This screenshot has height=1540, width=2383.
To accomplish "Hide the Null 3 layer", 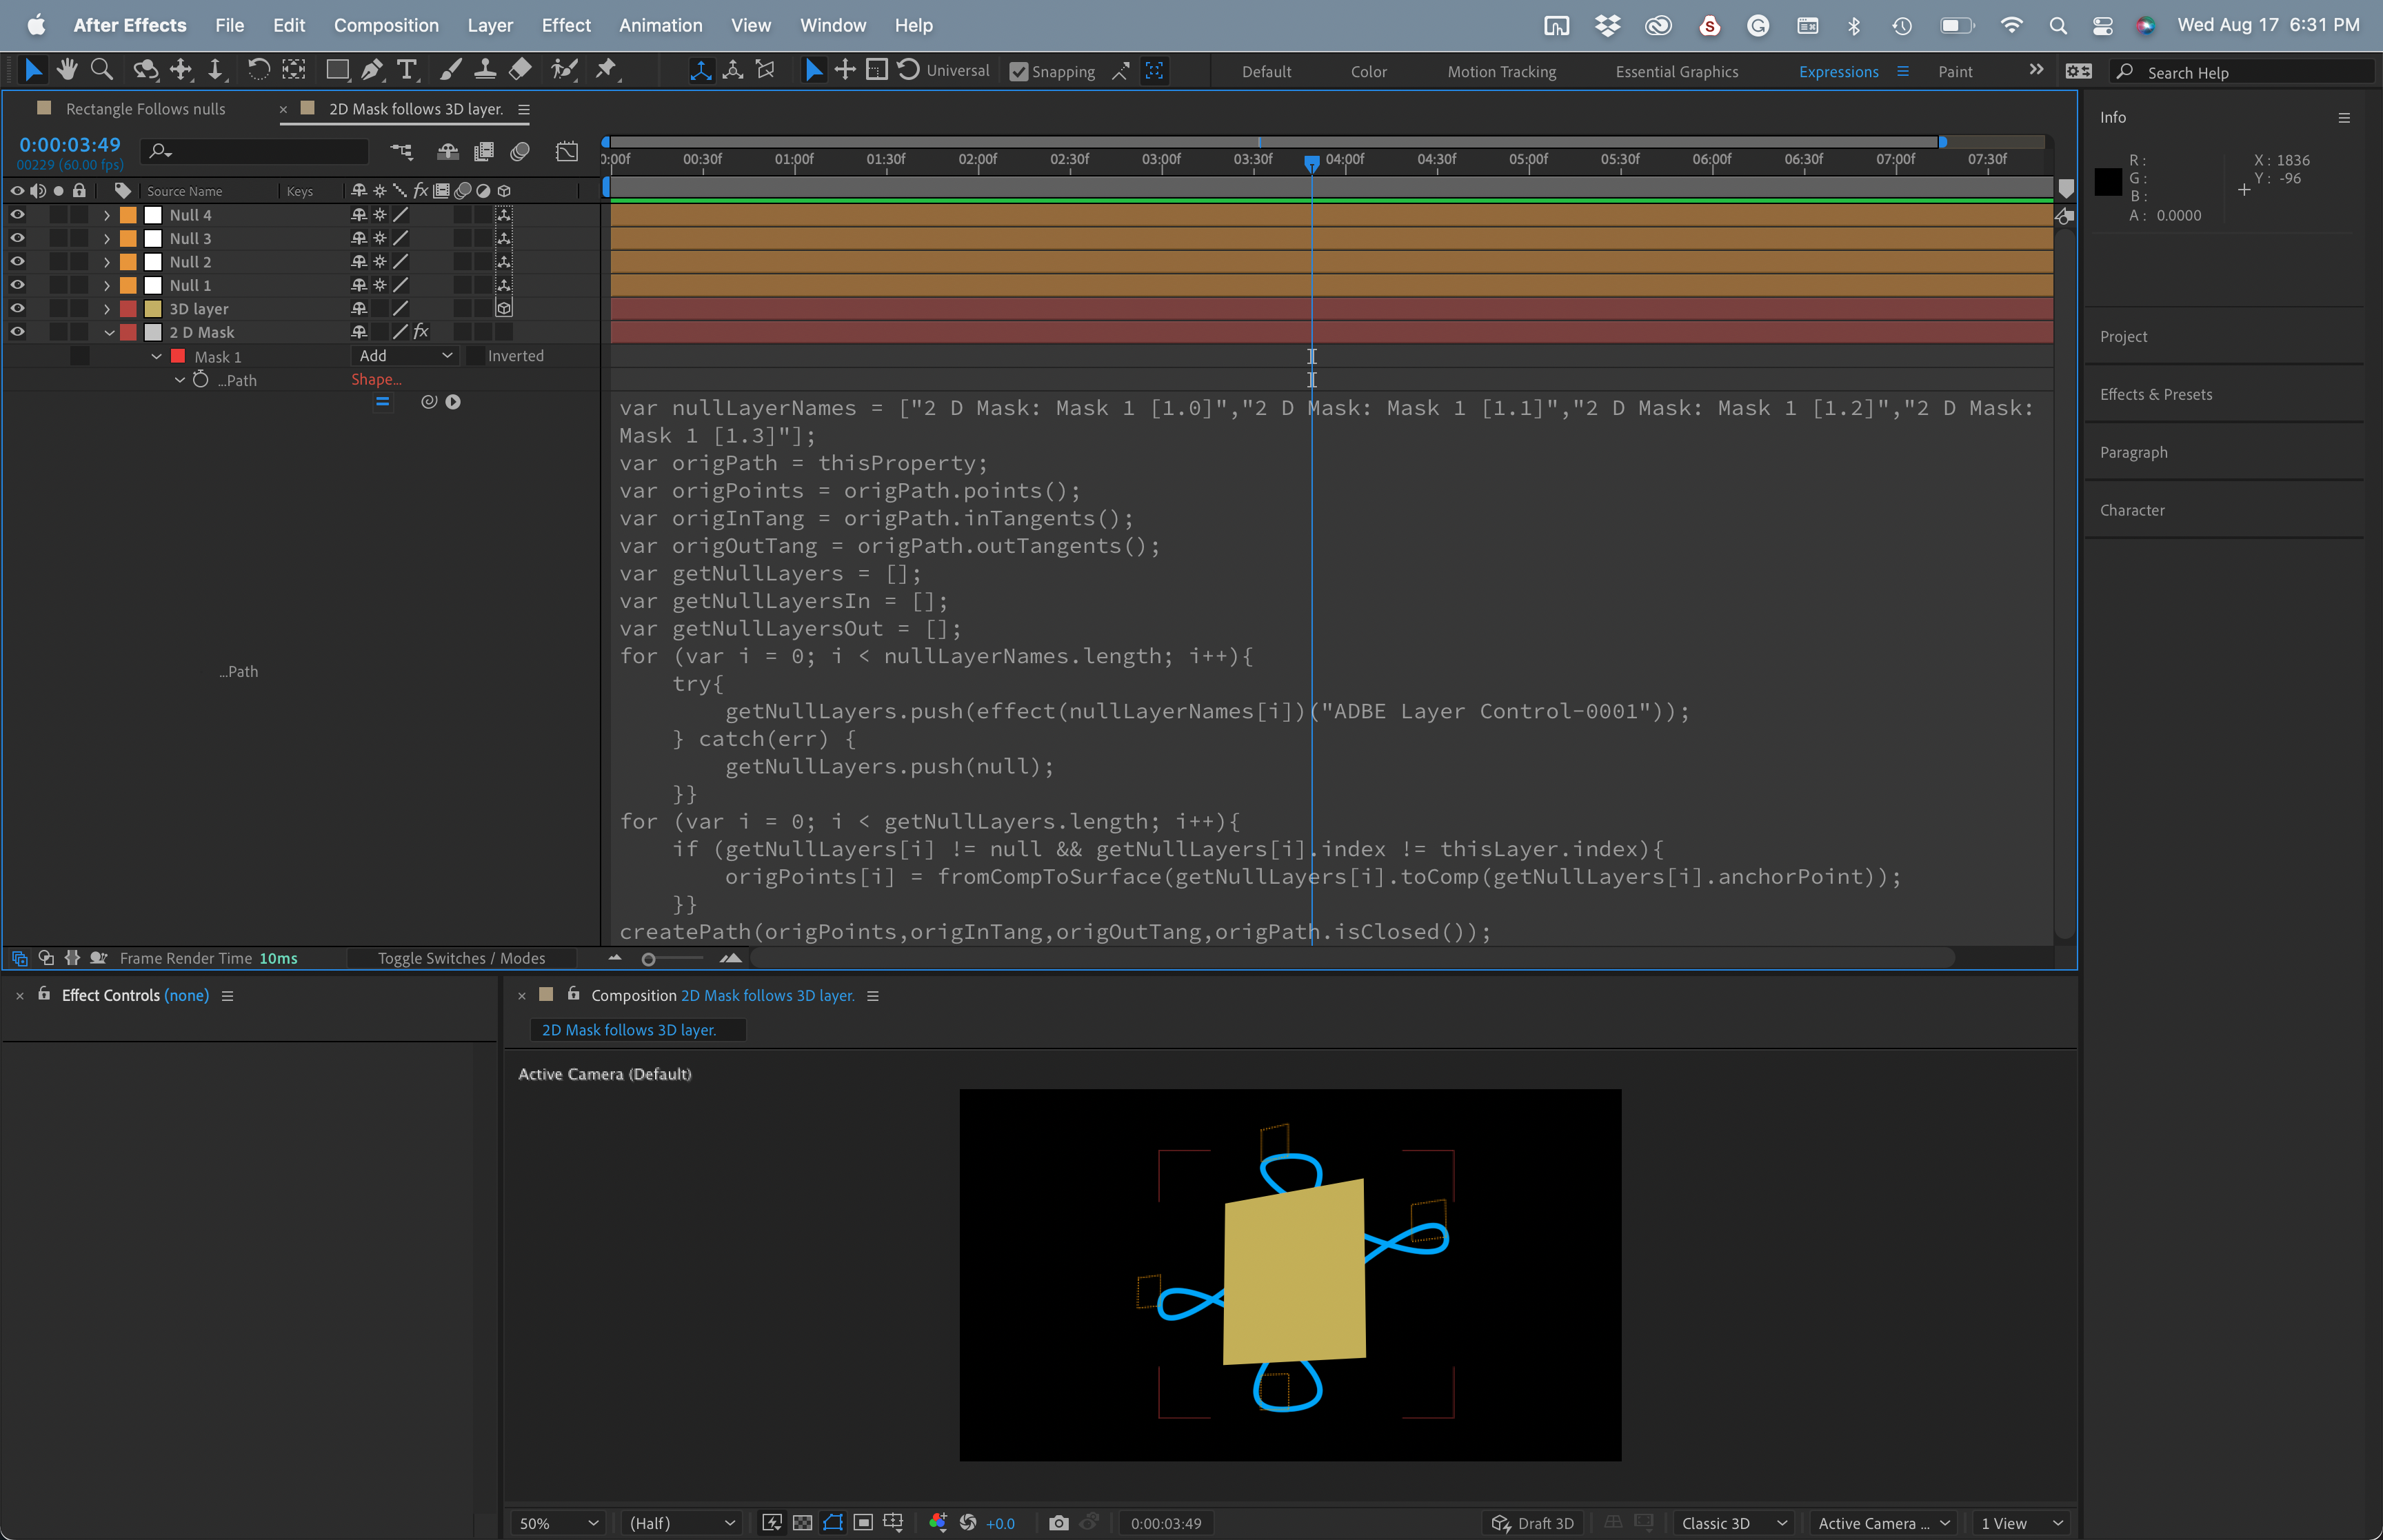I will tap(17, 238).
